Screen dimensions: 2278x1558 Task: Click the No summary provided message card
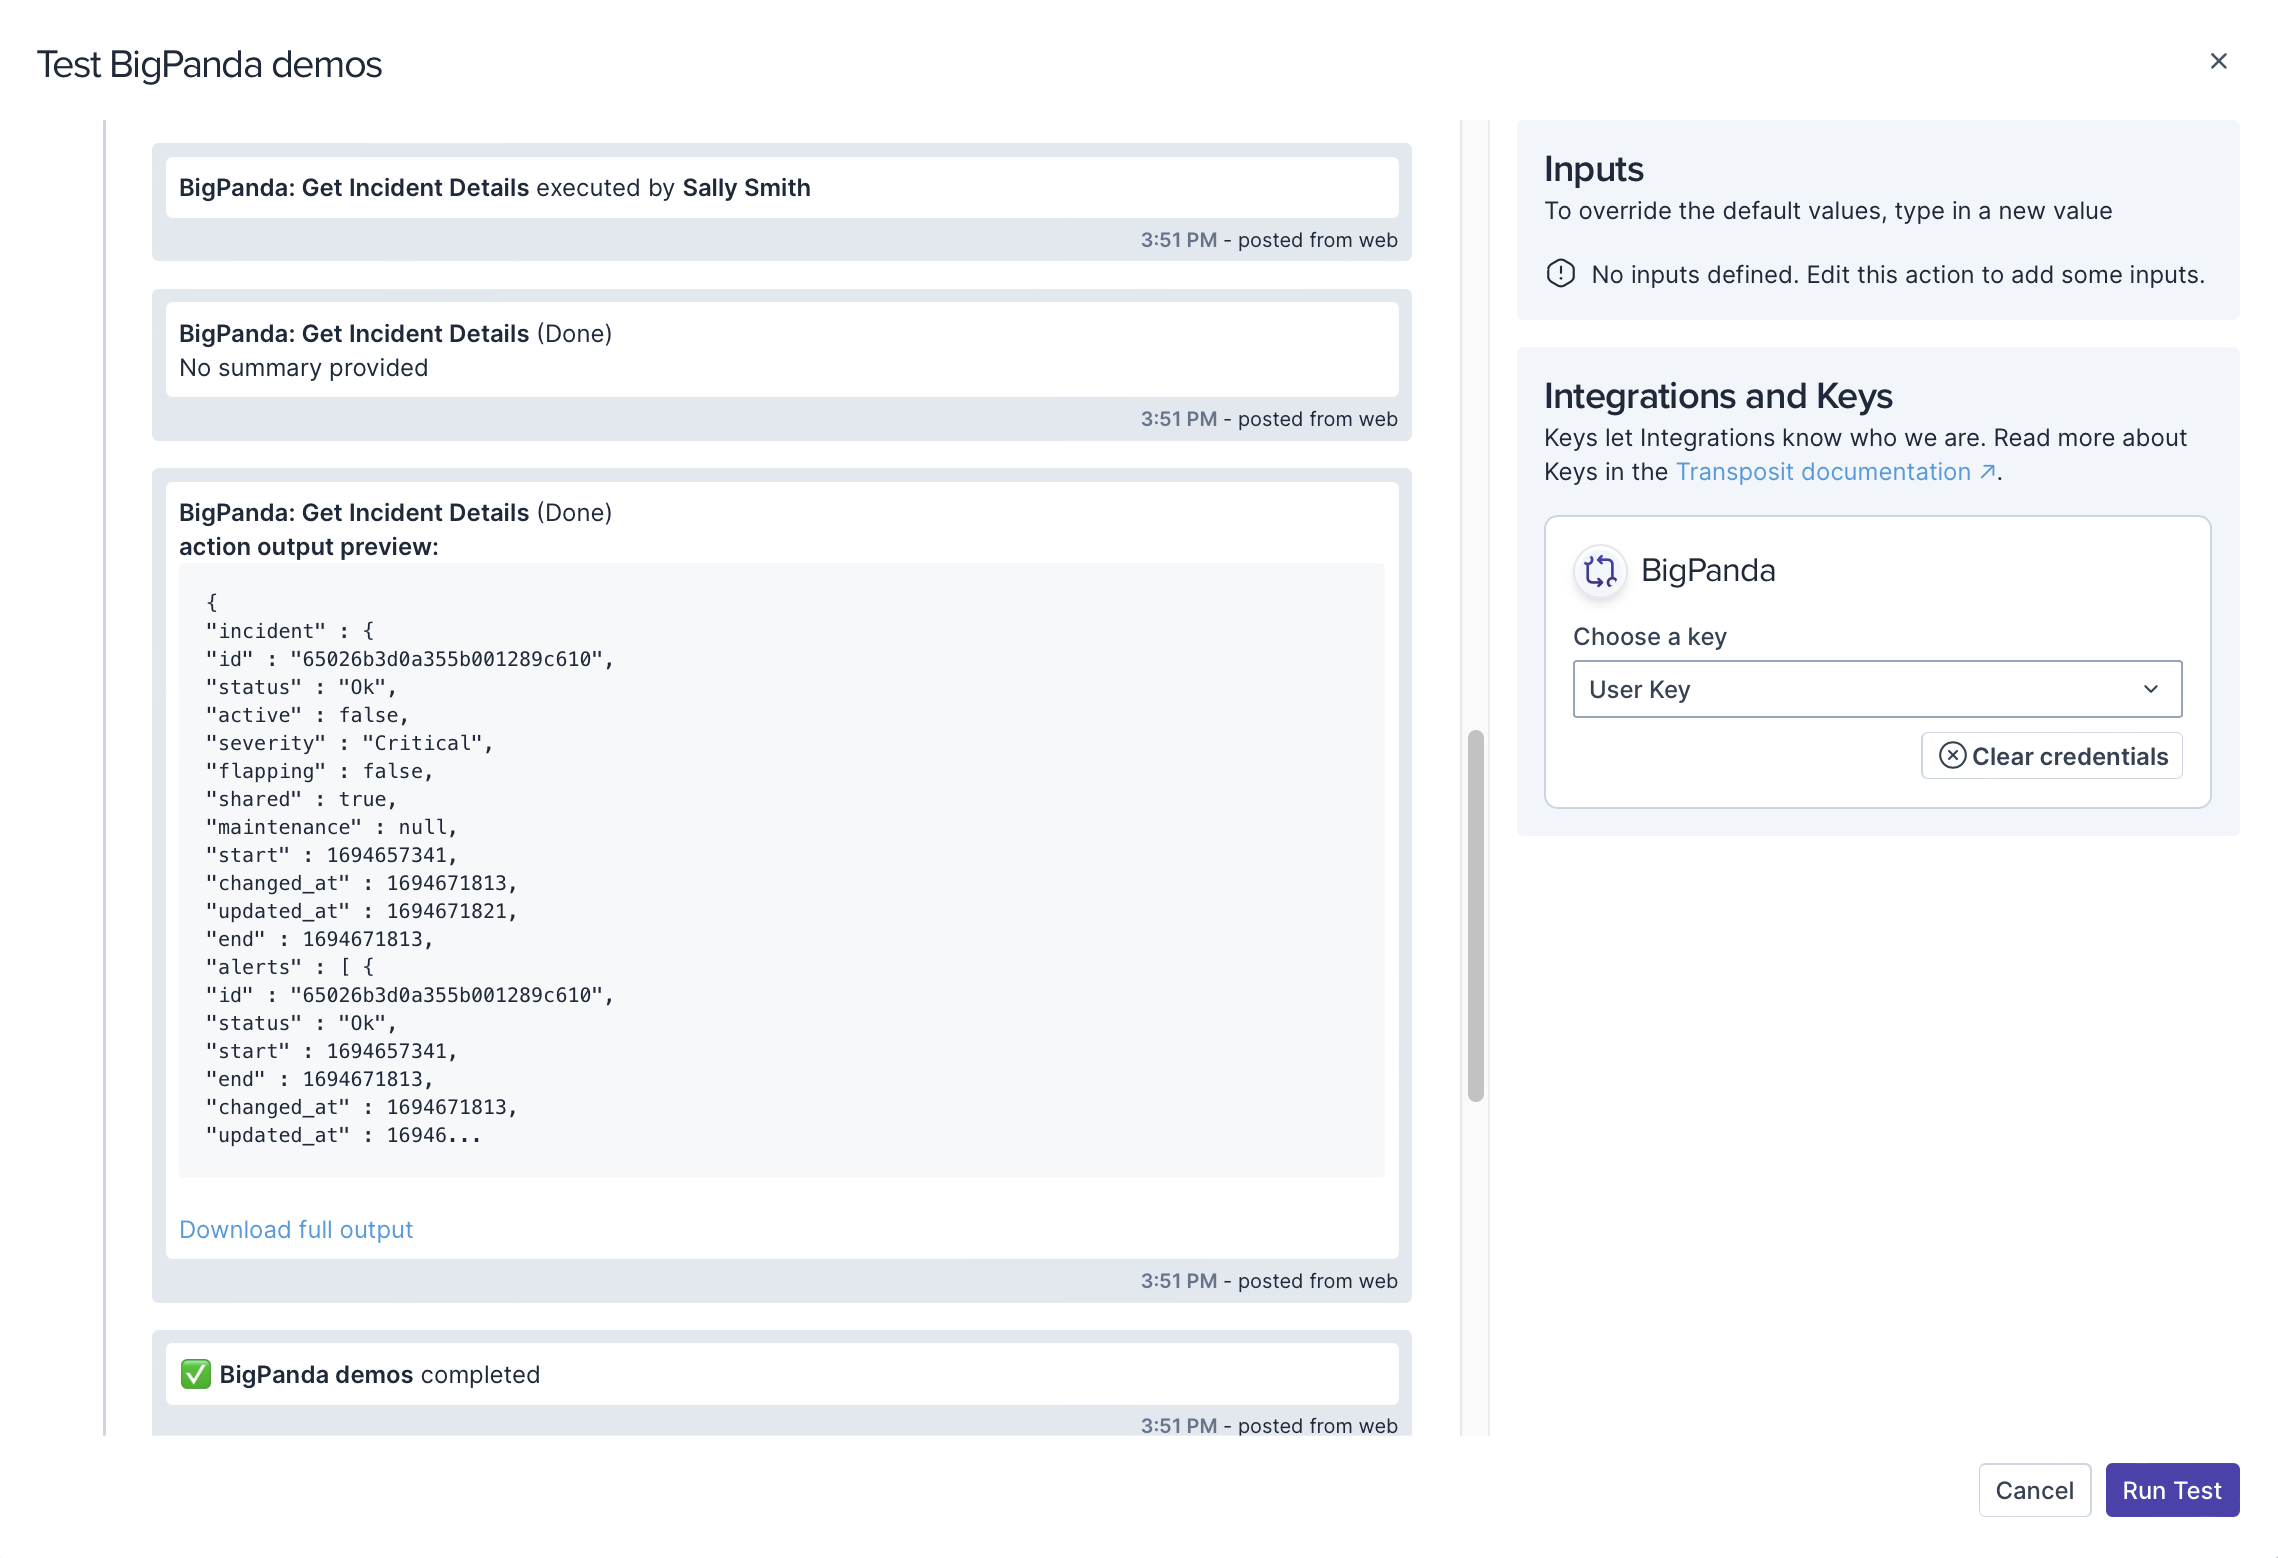(x=780, y=350)
